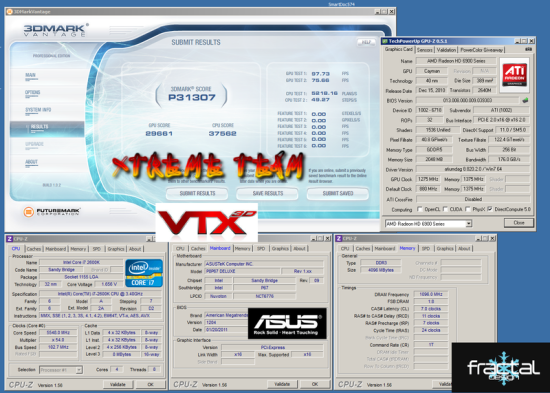Viewport: 550px width, 393px height.
Task: Switch to the Sensors tab in GPU-Z
Action: (x=424, y=50)
